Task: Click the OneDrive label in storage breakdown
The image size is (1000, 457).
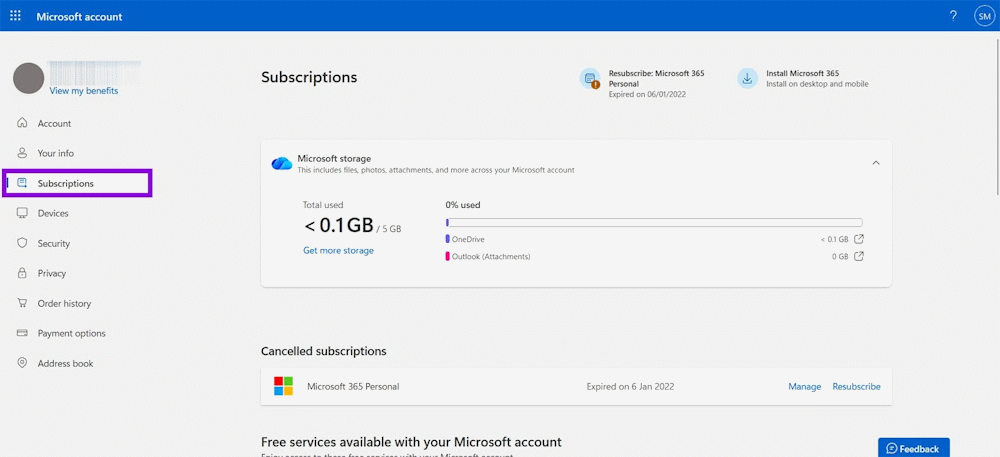Action: pos(468,239)
